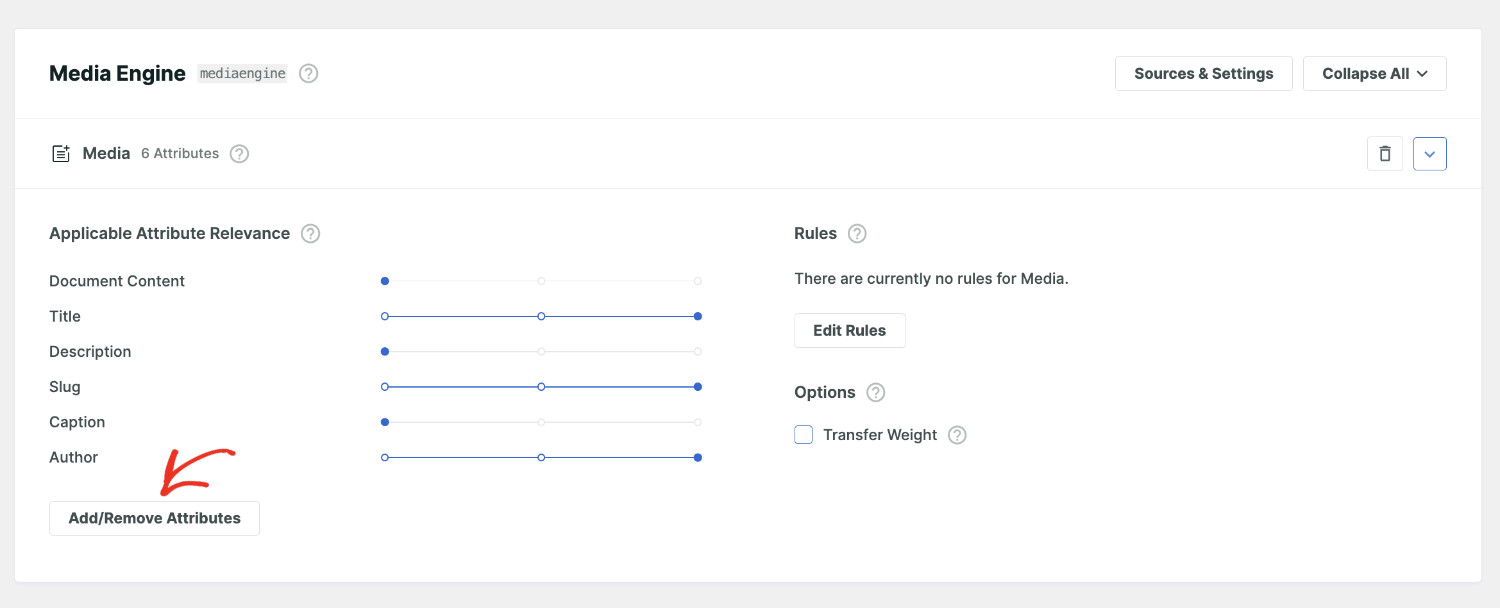Viewport: 1500px width, 608px height.
Task: Click the Media source document icon
Action: click(61, 154)
